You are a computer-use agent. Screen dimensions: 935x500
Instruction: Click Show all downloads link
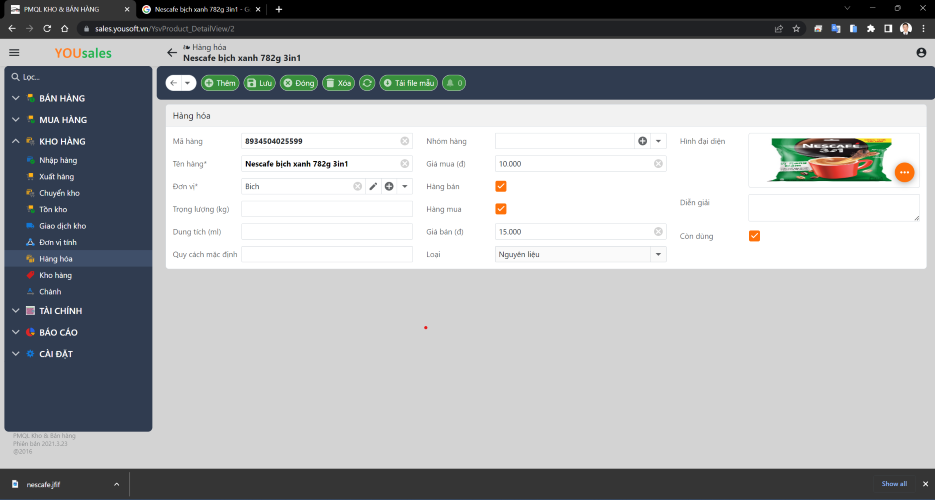point(894,484)
